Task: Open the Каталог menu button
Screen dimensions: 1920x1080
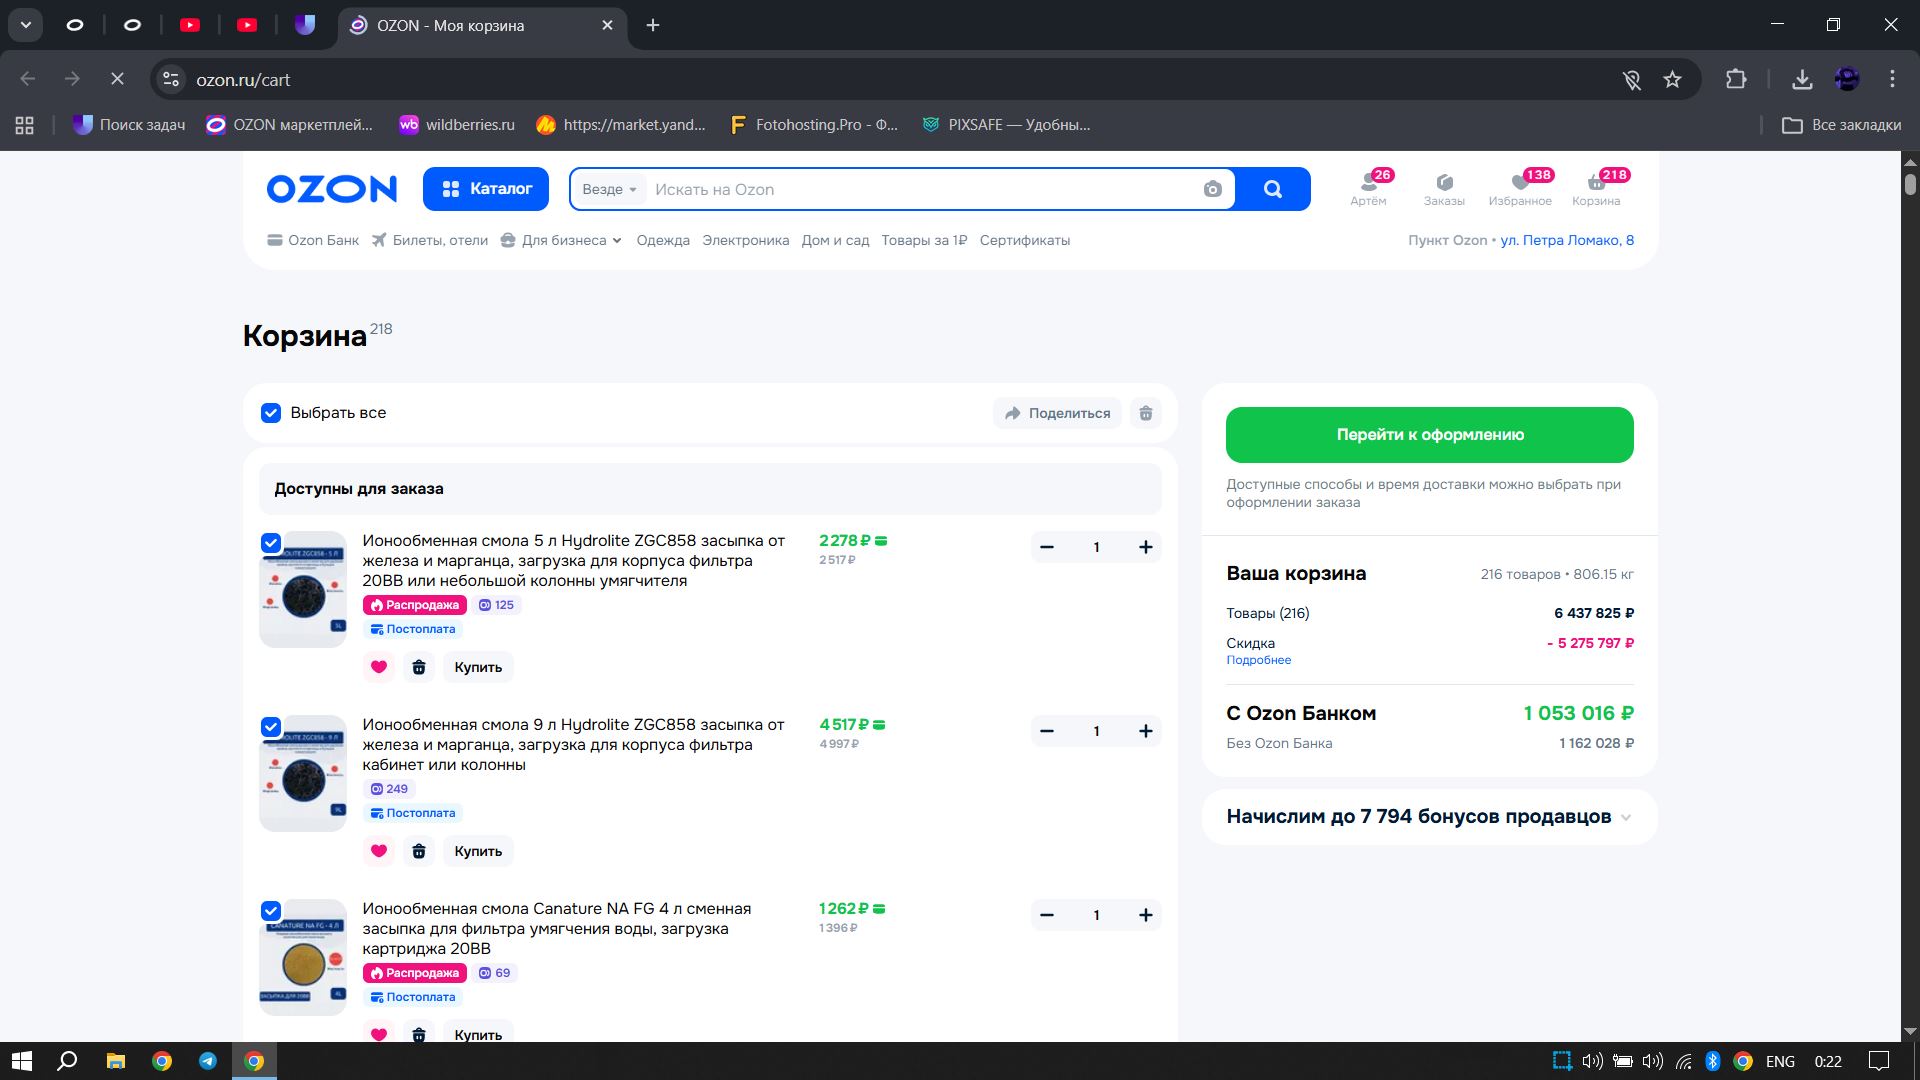Action: click(486, 189)
